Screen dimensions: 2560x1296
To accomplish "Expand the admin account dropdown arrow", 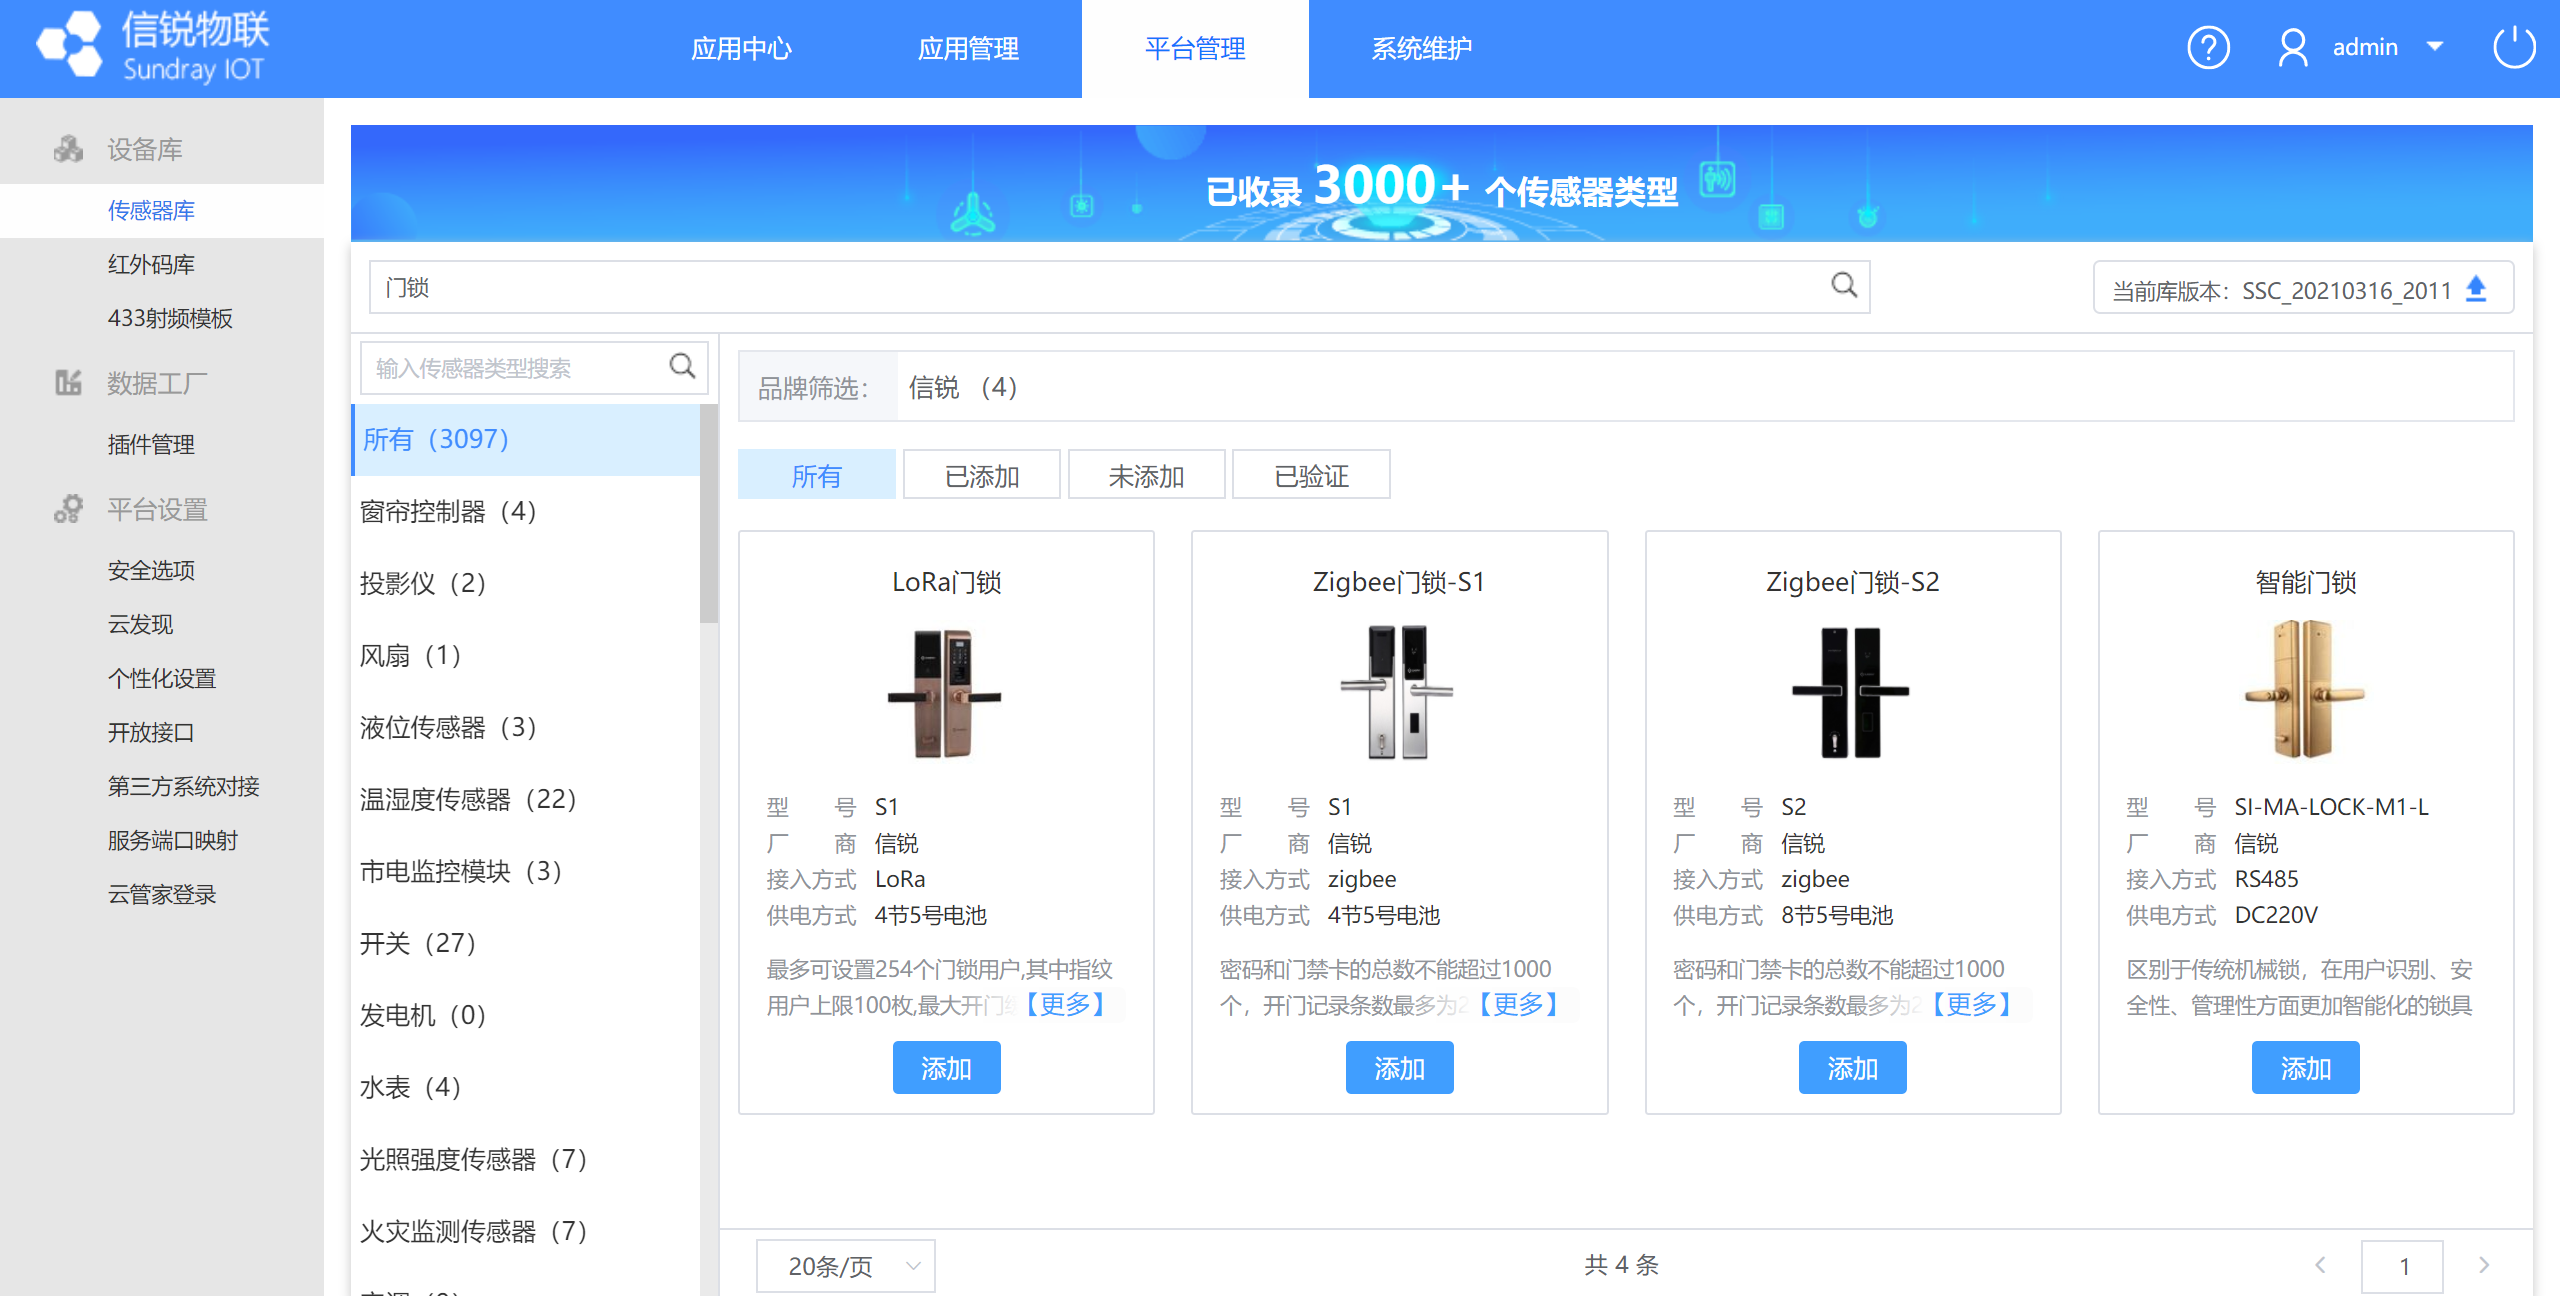I will (x=2435, y=47).
